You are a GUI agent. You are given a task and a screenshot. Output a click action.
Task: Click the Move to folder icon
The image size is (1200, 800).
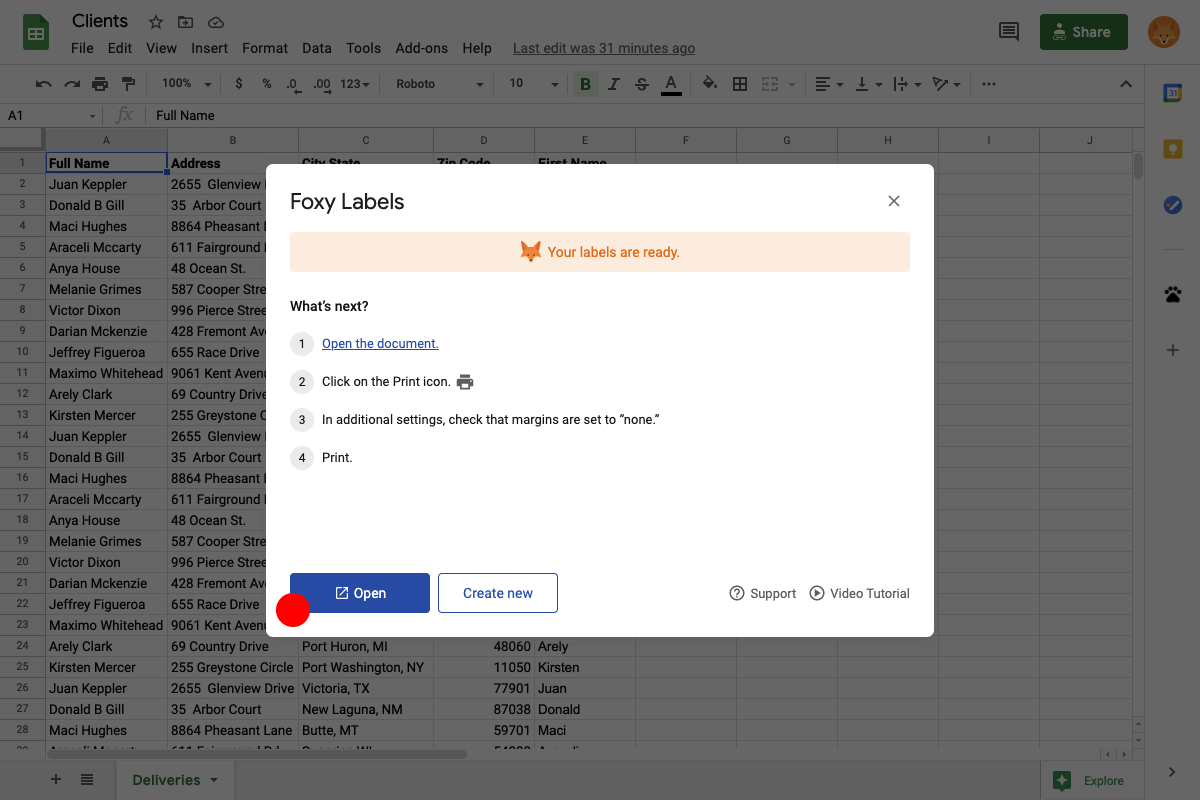pyautogui.click(x=186, y=22)
